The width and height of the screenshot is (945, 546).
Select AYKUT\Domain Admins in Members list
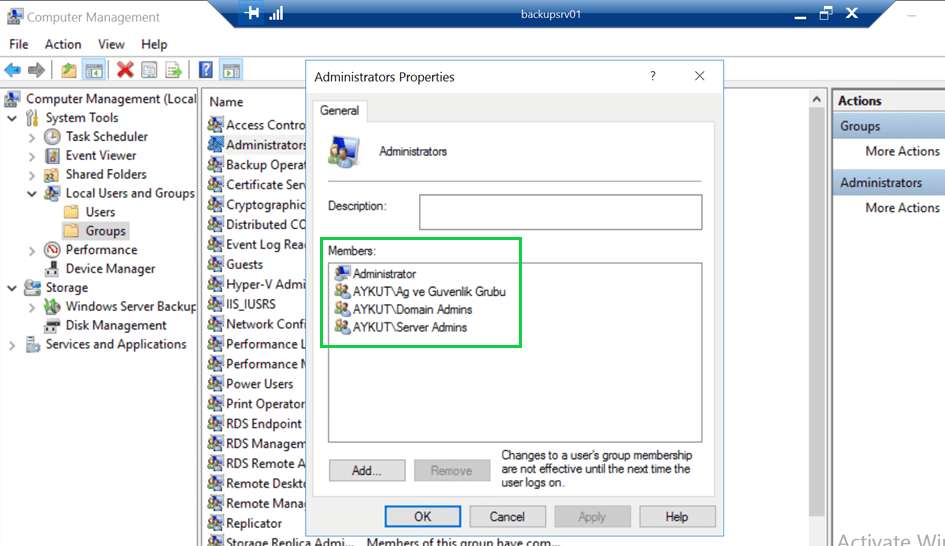point(410,309)
